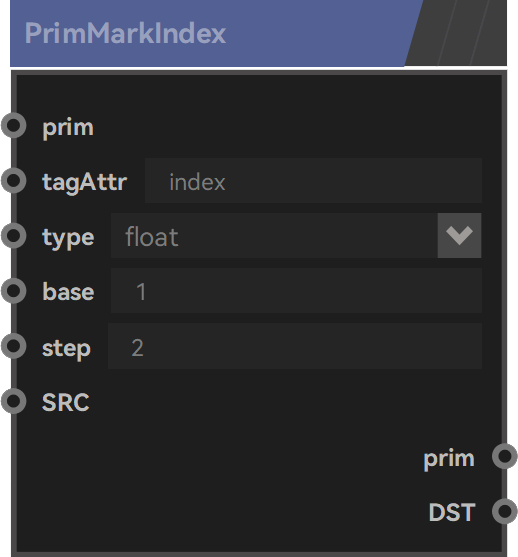Click the output prim text label
Screen dimensions: 518x557
pos(449,459)
